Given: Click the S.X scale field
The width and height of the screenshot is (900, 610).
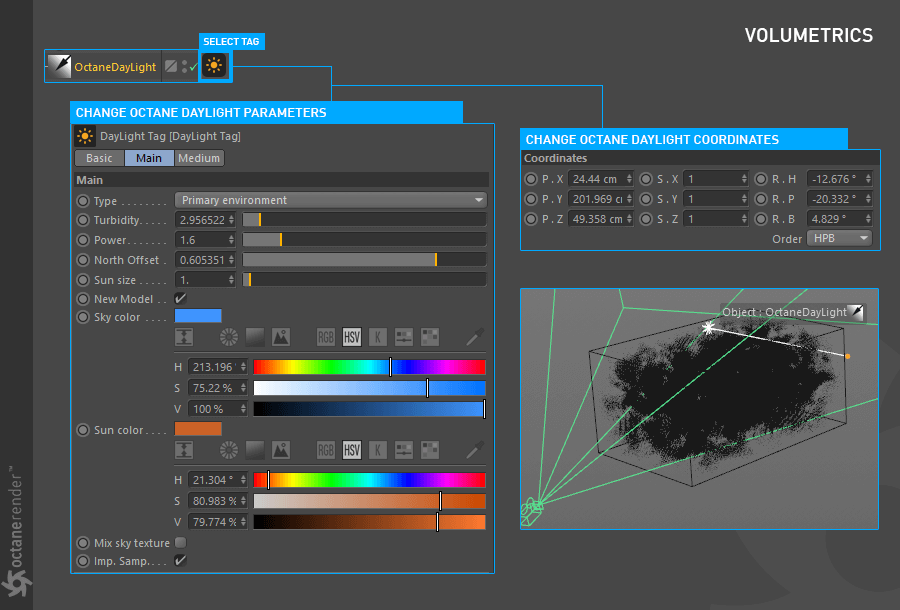Looking at the screenshot, I should click(x=716, y=179).
